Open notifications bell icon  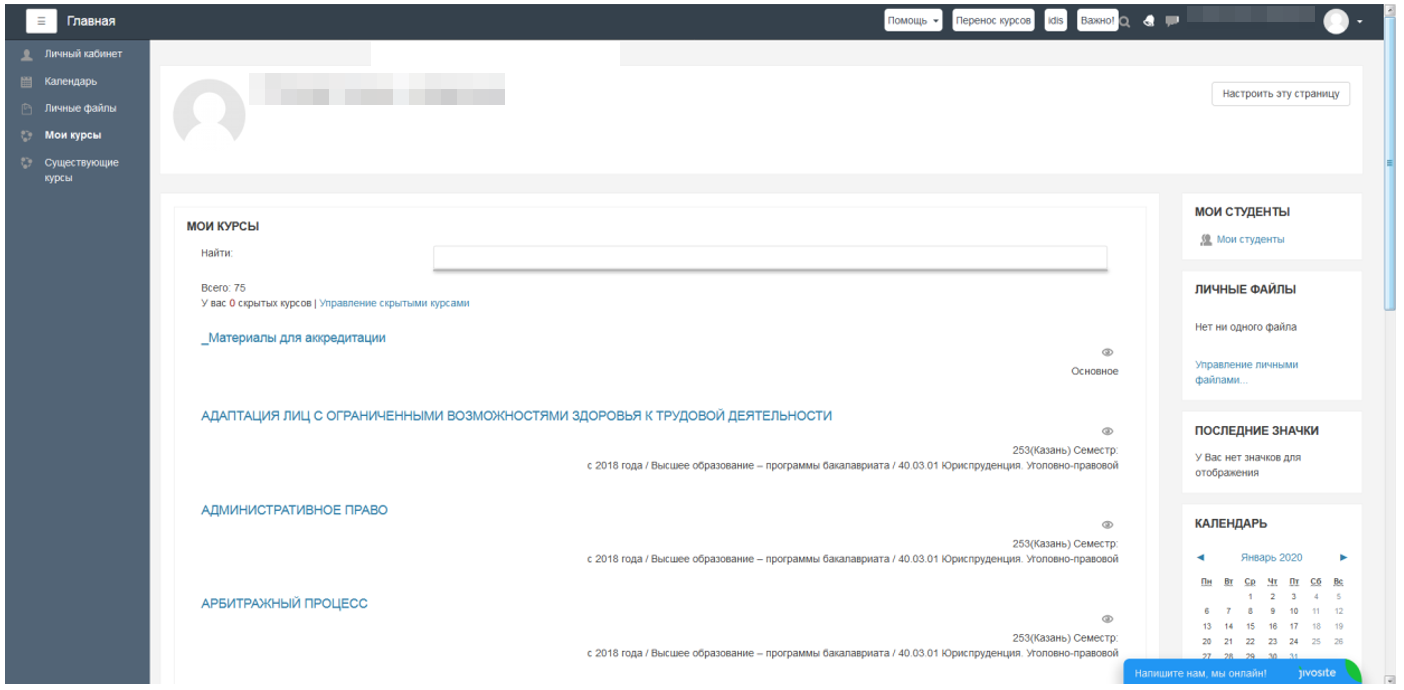click(1150, 21)
